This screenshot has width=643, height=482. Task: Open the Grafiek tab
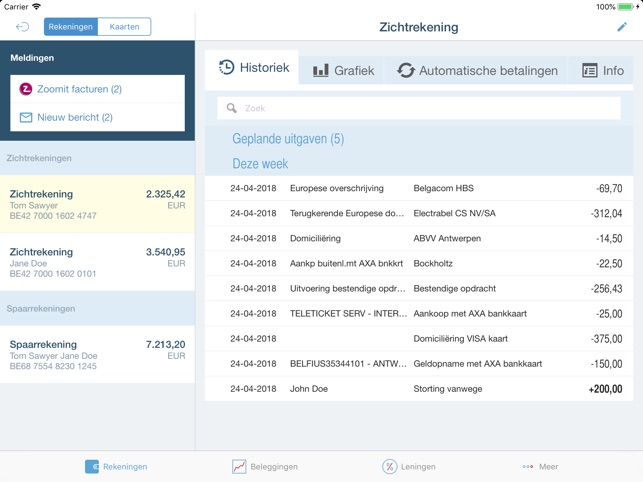pyautogui.click(x=343, y=70)
